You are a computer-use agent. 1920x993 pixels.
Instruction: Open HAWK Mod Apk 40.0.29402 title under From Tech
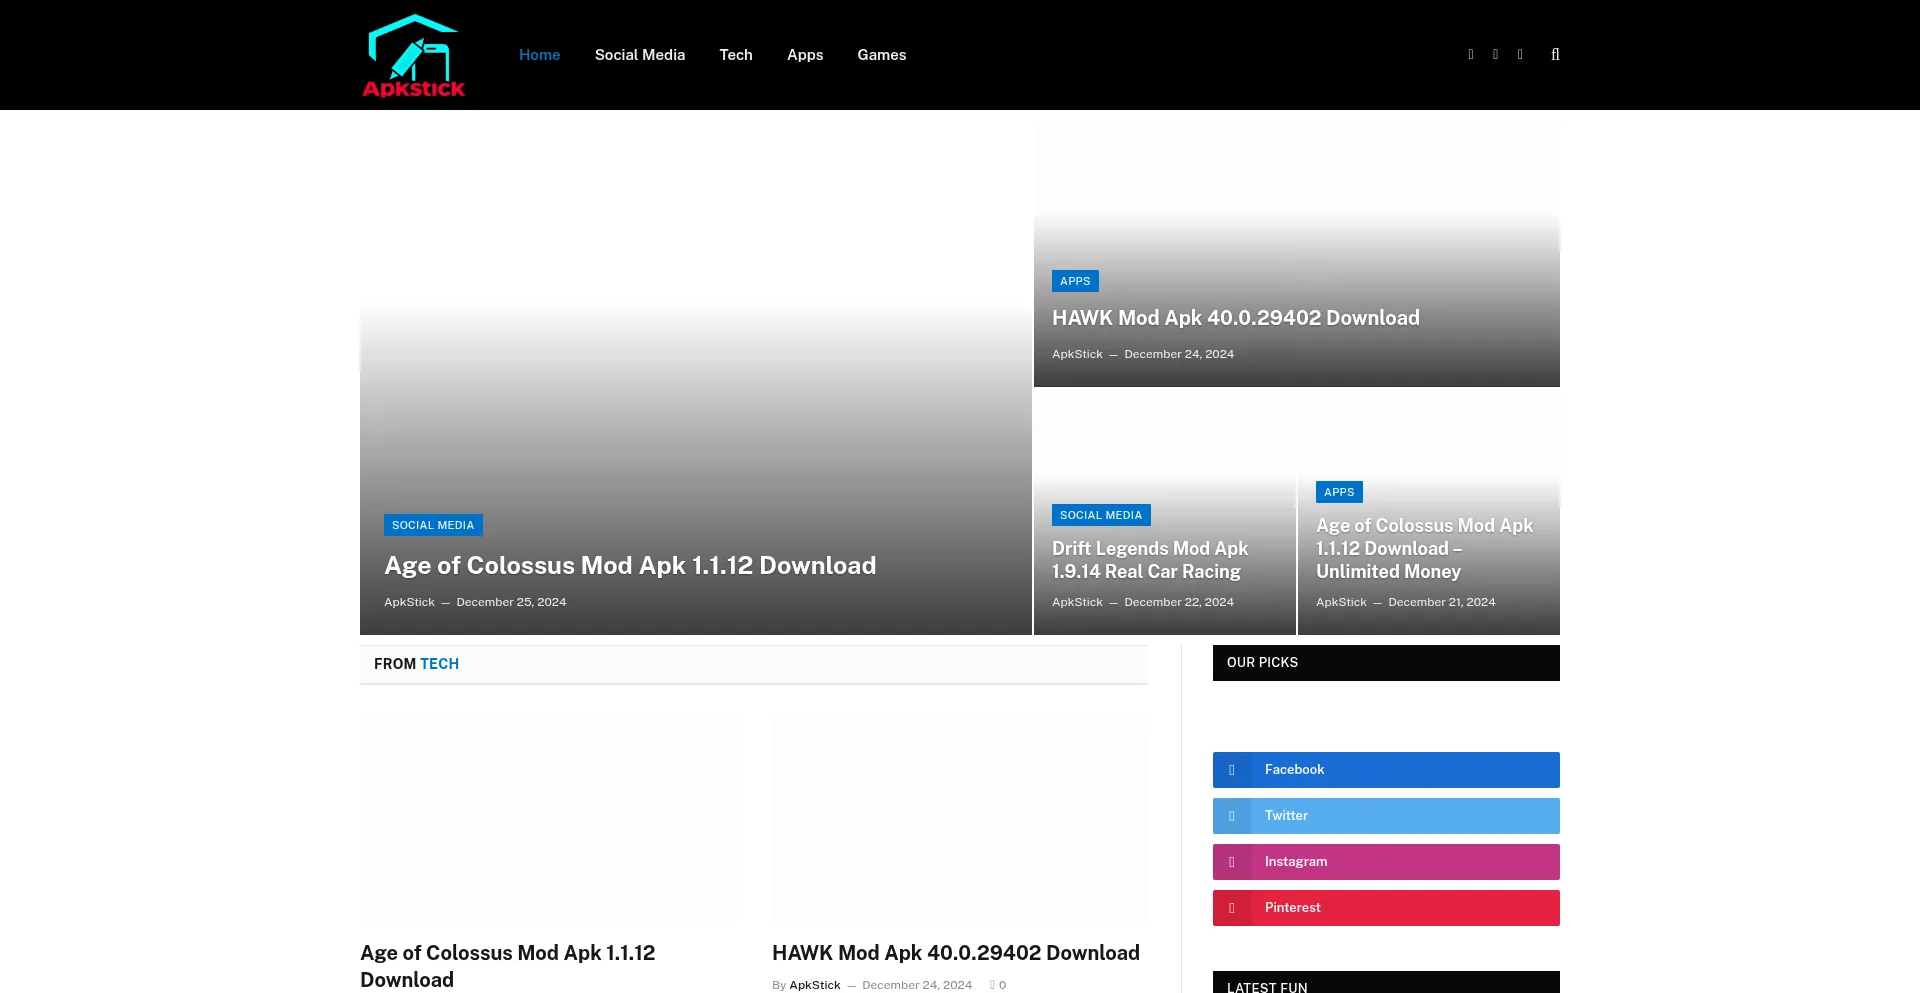coord(956,953)
